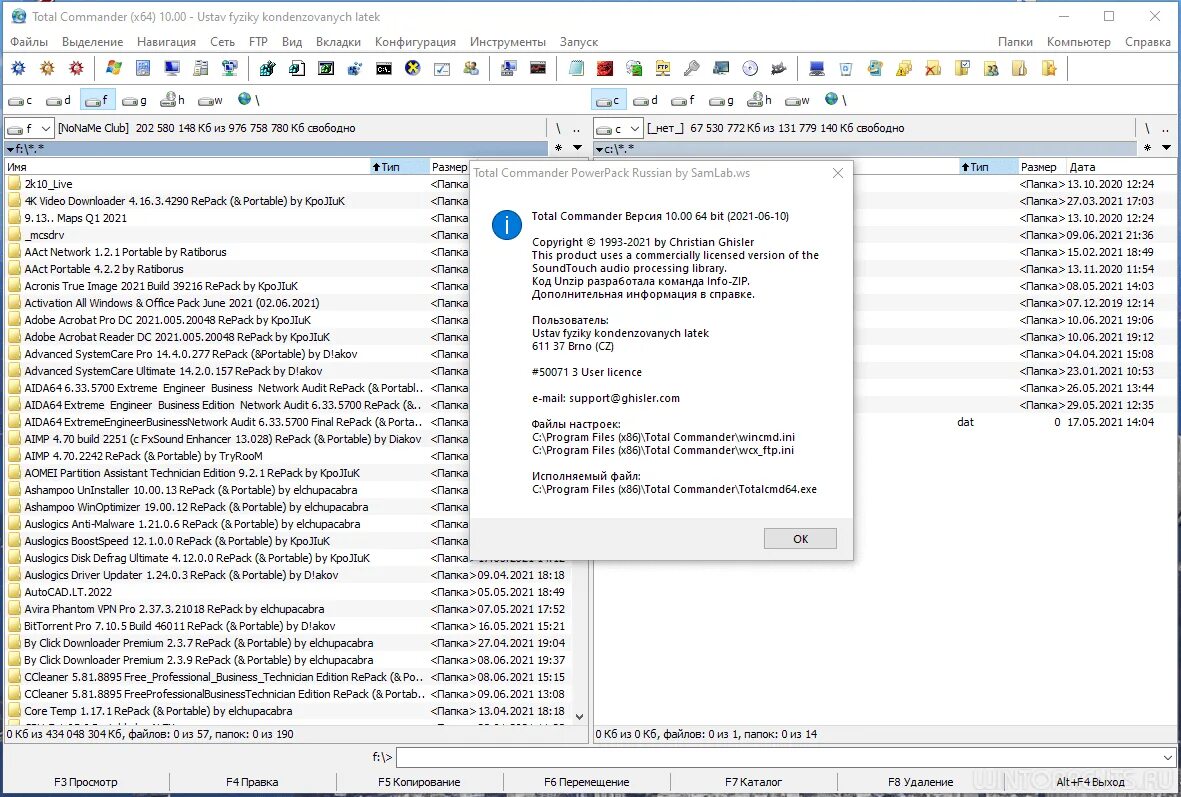Click the folder with checkbox icon
1181x797 pixels.
962,69
